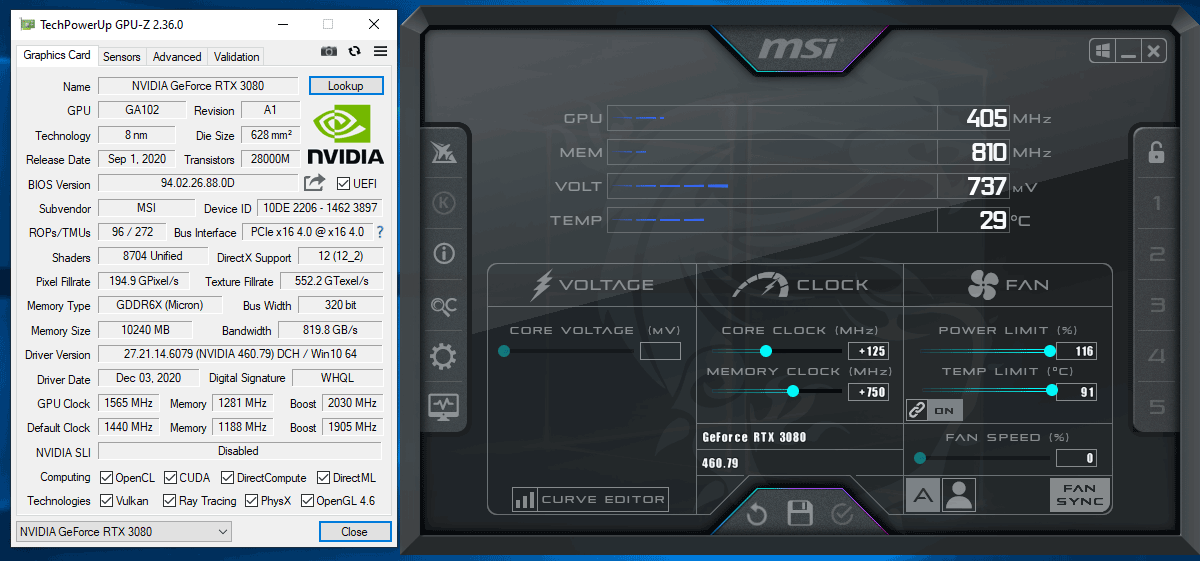Click the user-defined fan profile icon

[x=959, y=494]
